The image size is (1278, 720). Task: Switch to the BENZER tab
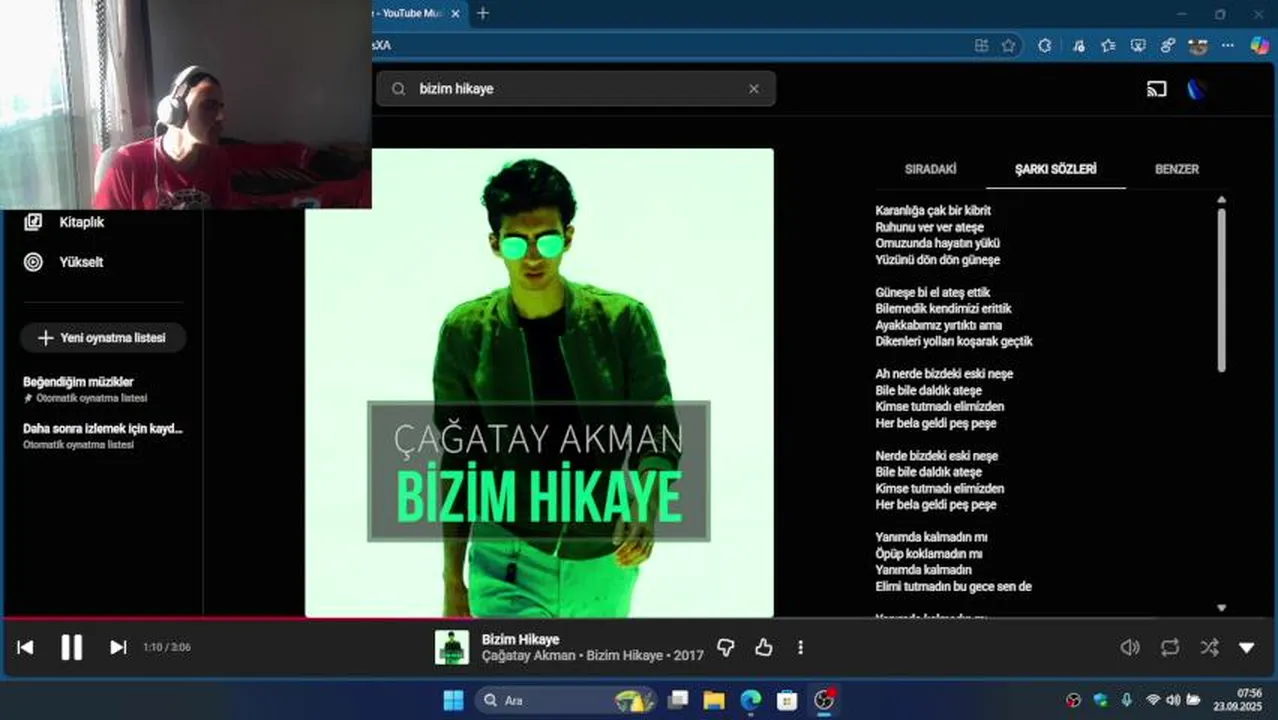[x=1176, y=169]
